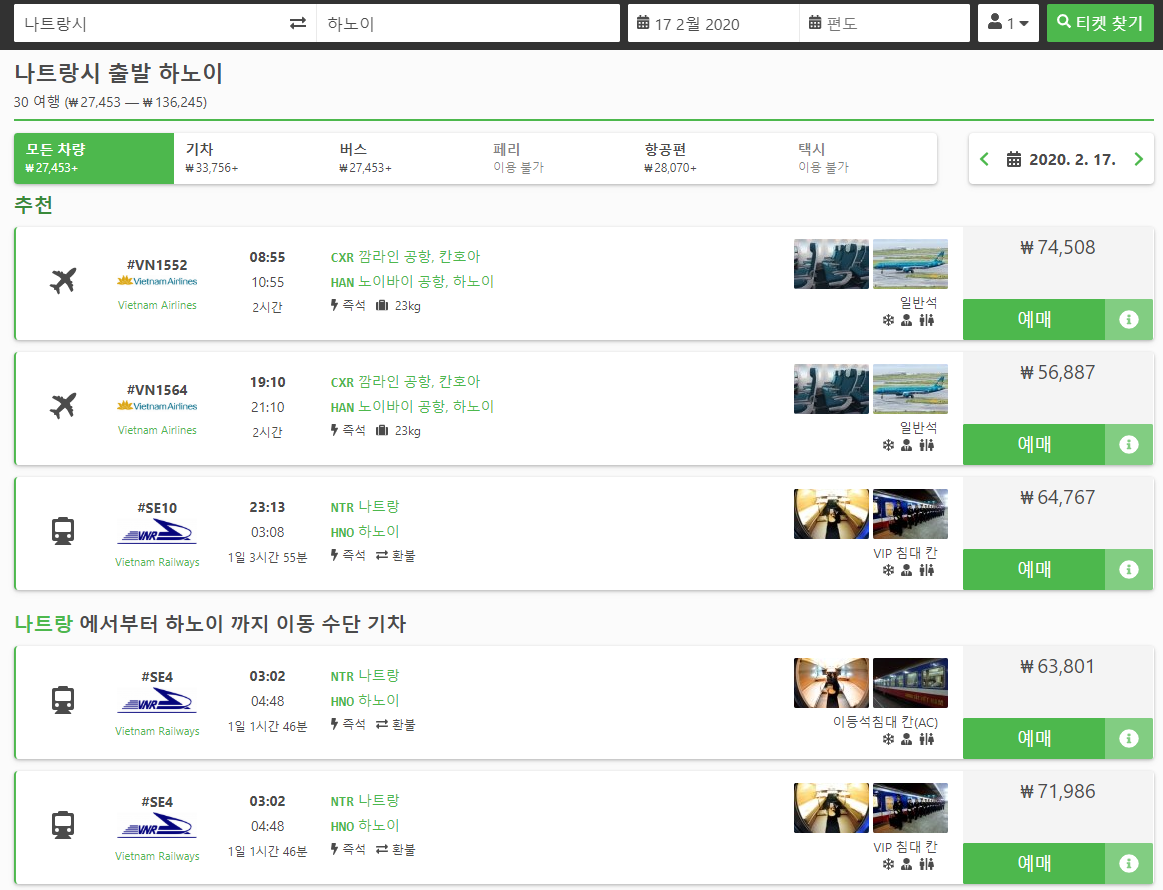Click the 17 2월 2020 departure date field

pos(714,24)
